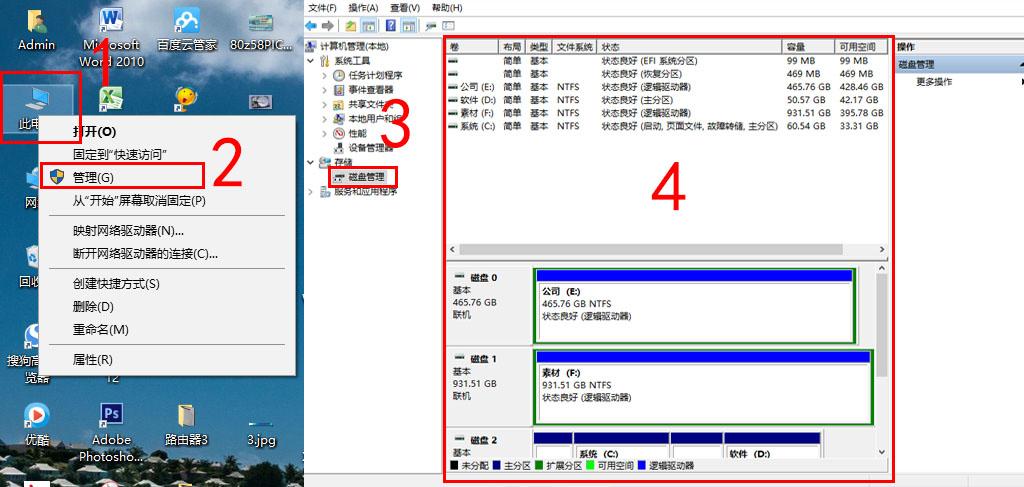
Task: Select 设备管理器 icon in the tree
Action: click(x=339, y=148)
